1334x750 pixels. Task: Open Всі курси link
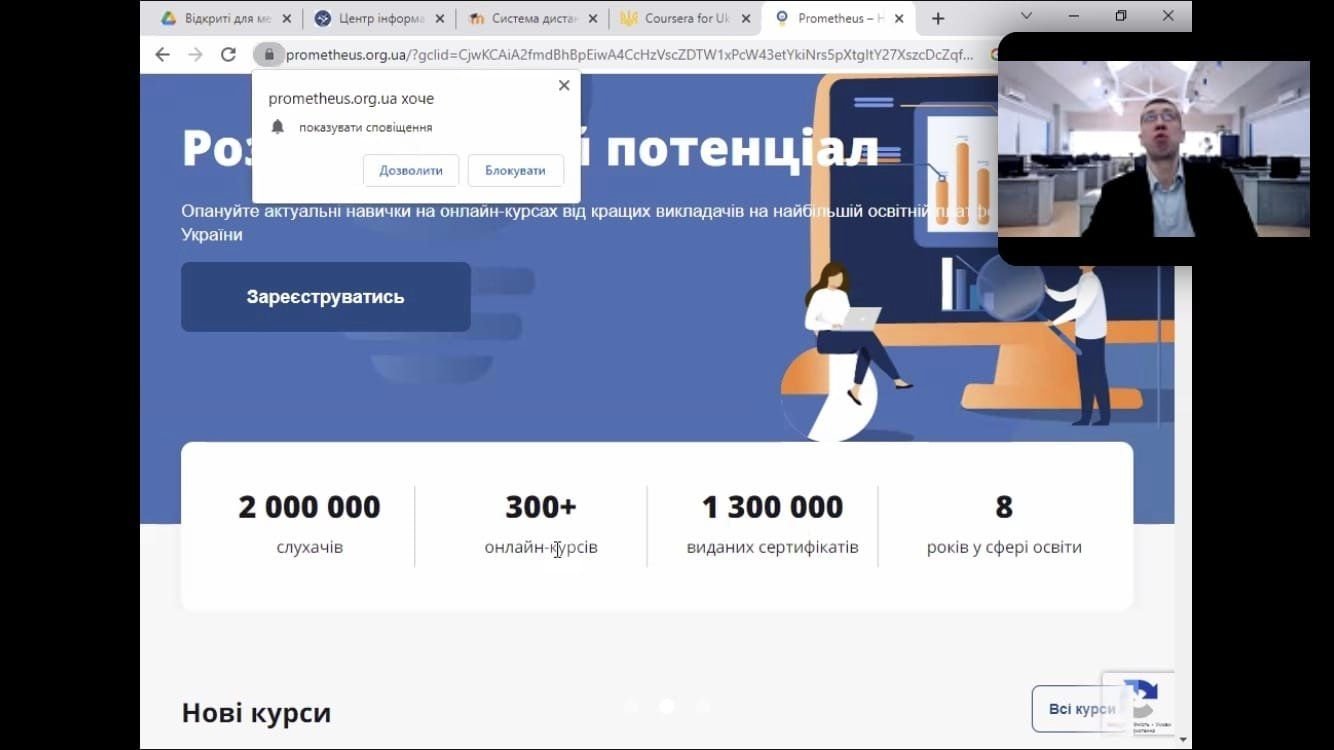coord(1082,709)
